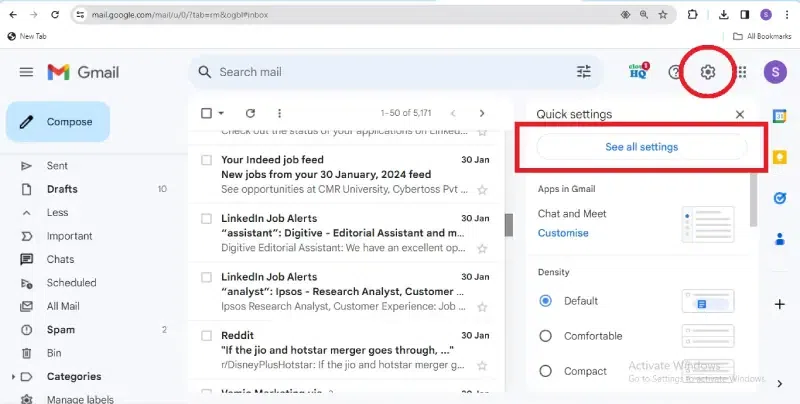Click the Chat and Meet layout thumbnail
This screenshot has width=800, height=404.
coord(708,224)
